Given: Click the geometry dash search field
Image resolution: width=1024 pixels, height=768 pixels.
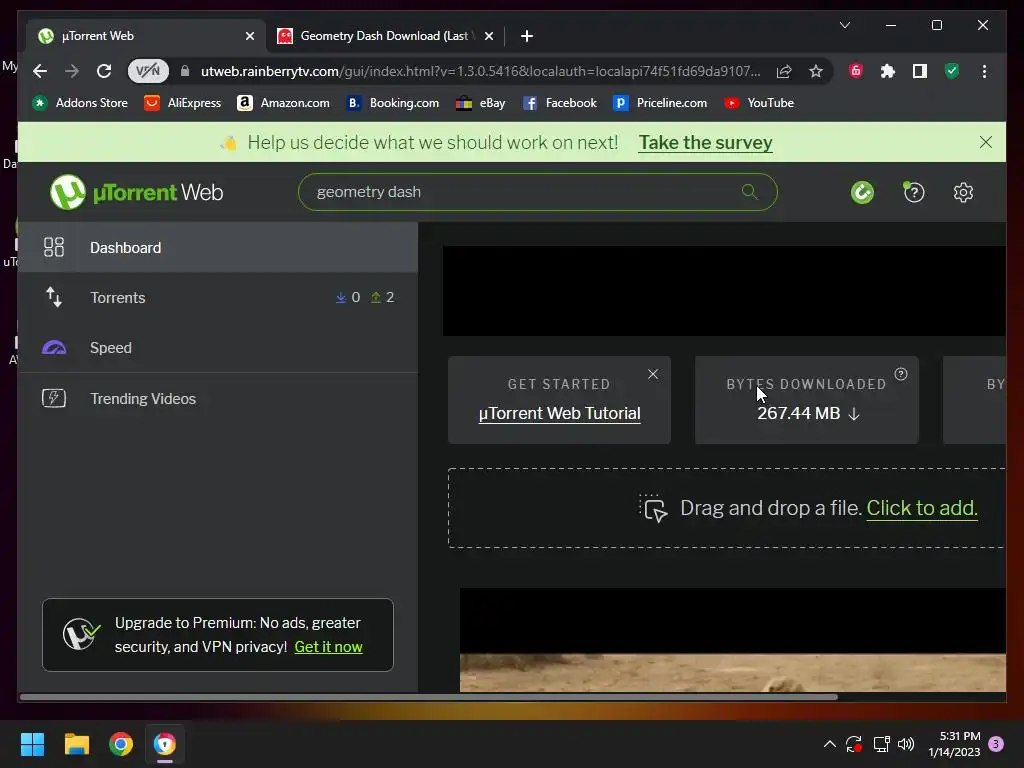Looking at the screenshot, I should coord(537,192).
